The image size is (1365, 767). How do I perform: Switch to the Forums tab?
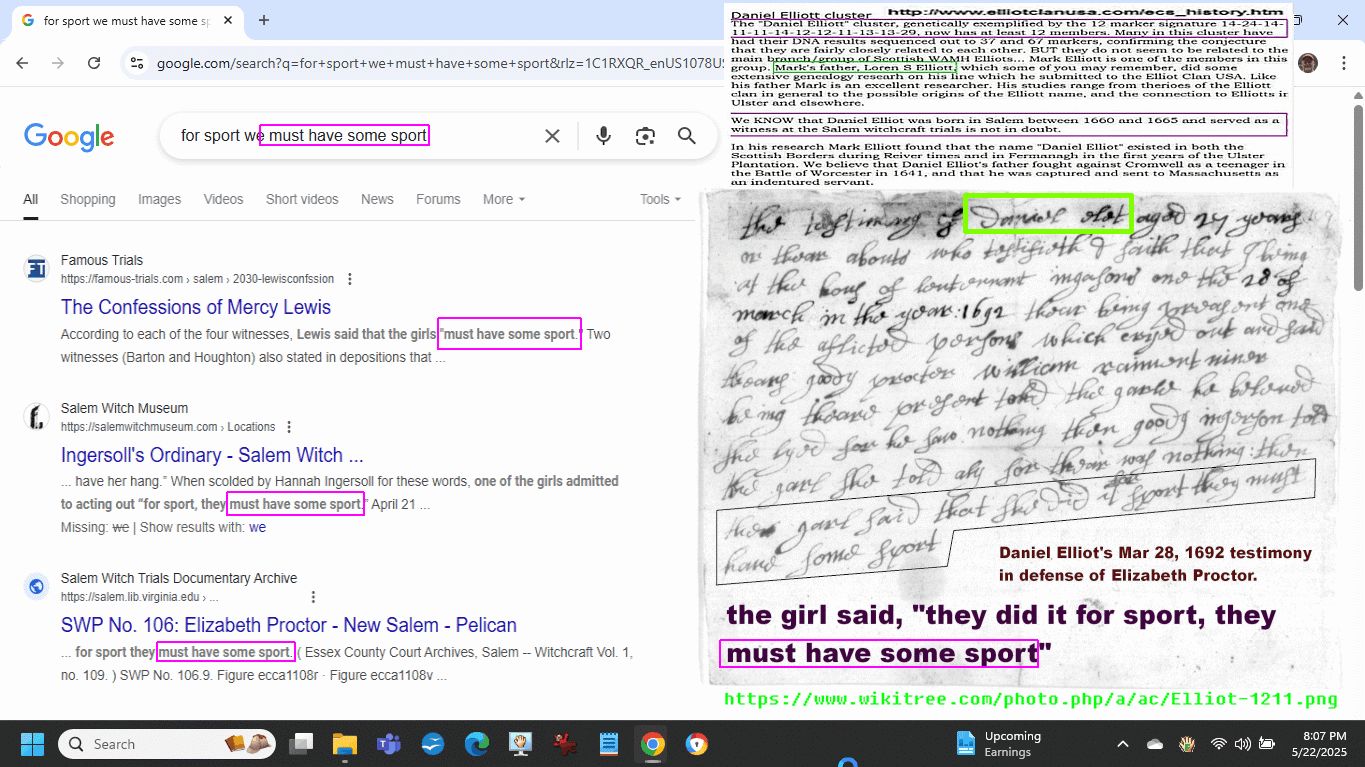click(438, 199)
